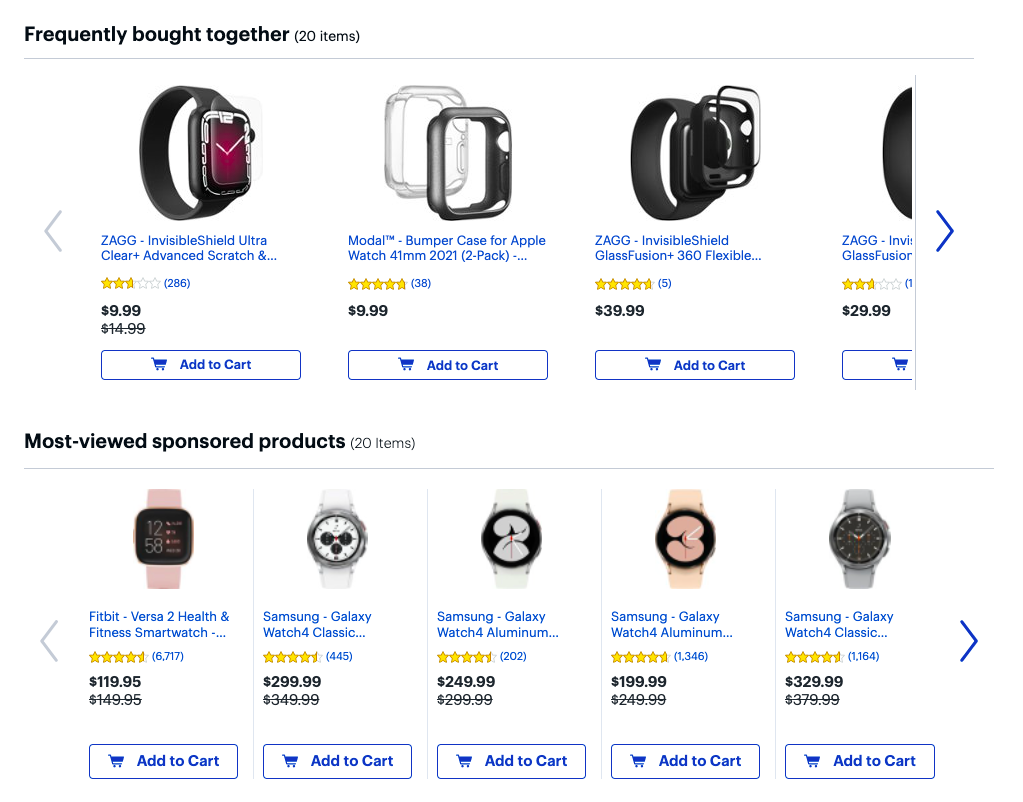Add ZAGG Ultra Clear+ protector to cart

point(201,365)
